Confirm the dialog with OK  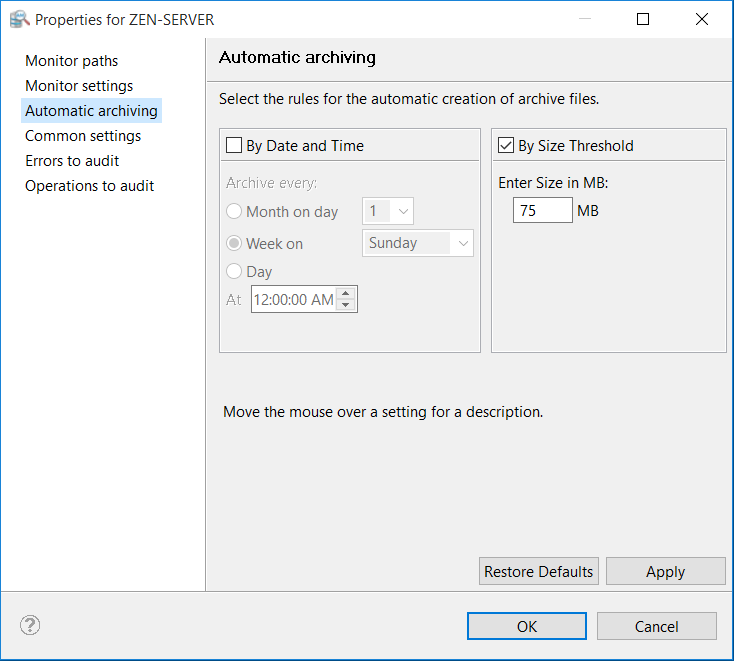tap(527, 626)
